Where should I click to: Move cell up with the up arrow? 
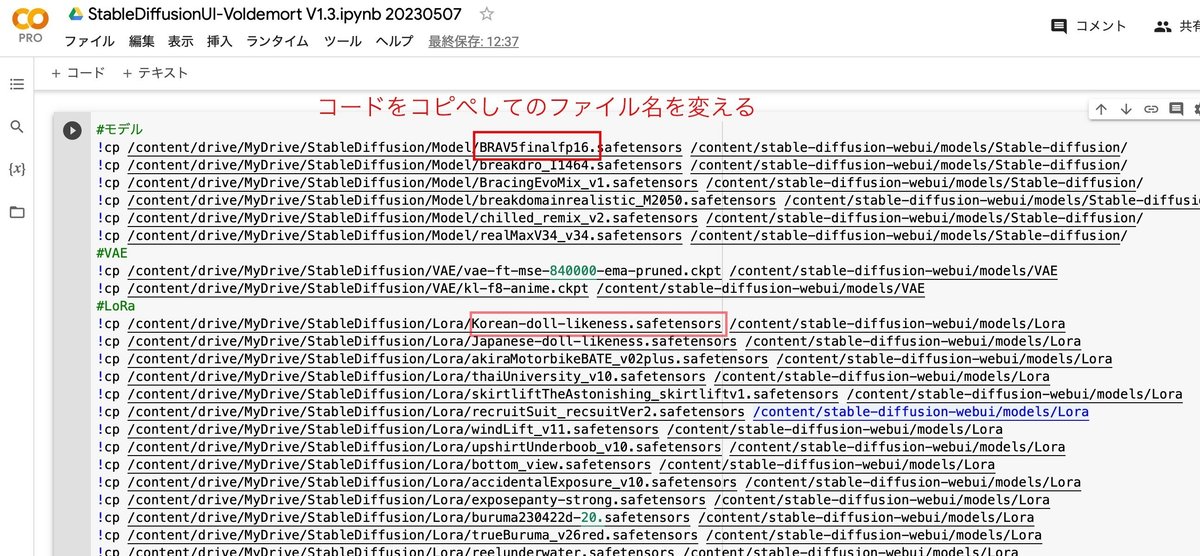click(1101, 109)
